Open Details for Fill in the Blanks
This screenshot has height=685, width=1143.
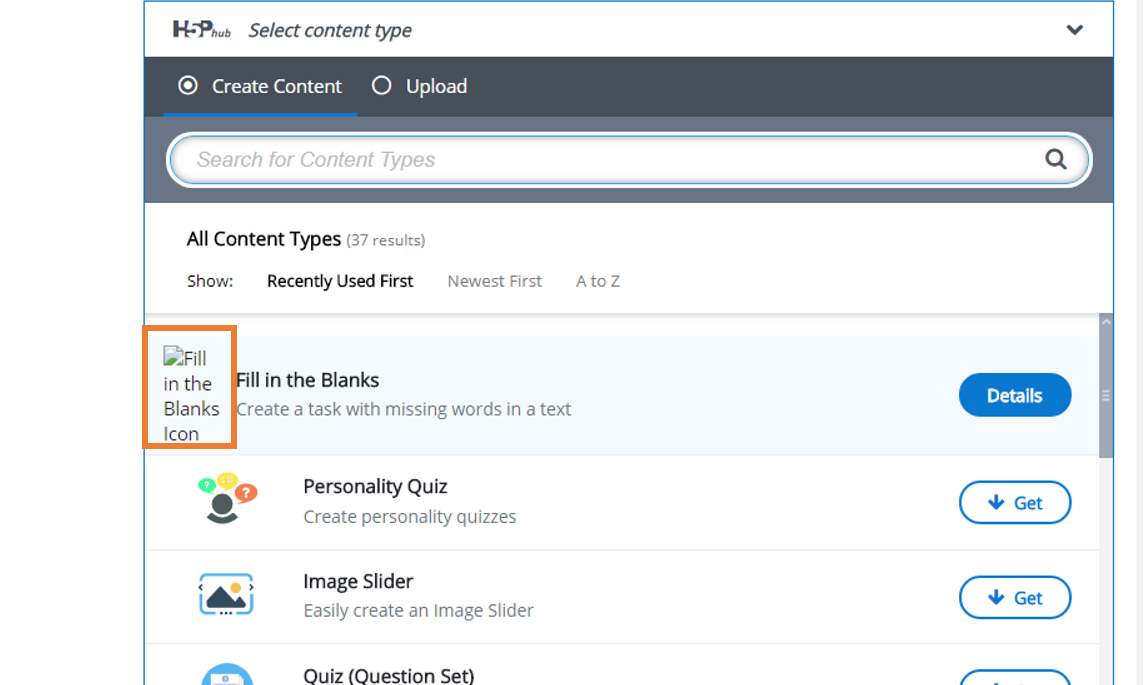1015,395
